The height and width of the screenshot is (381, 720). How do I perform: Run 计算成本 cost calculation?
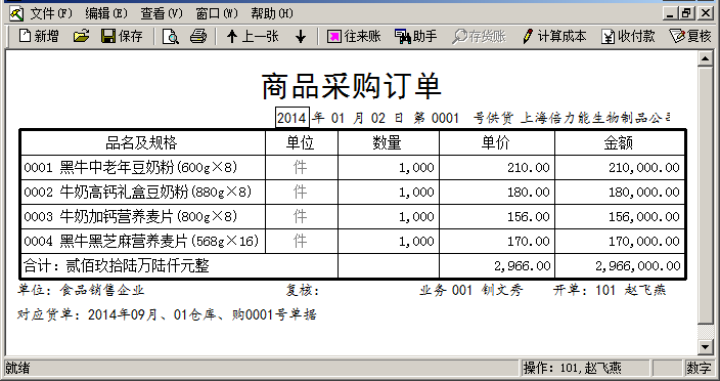point(555,36)
